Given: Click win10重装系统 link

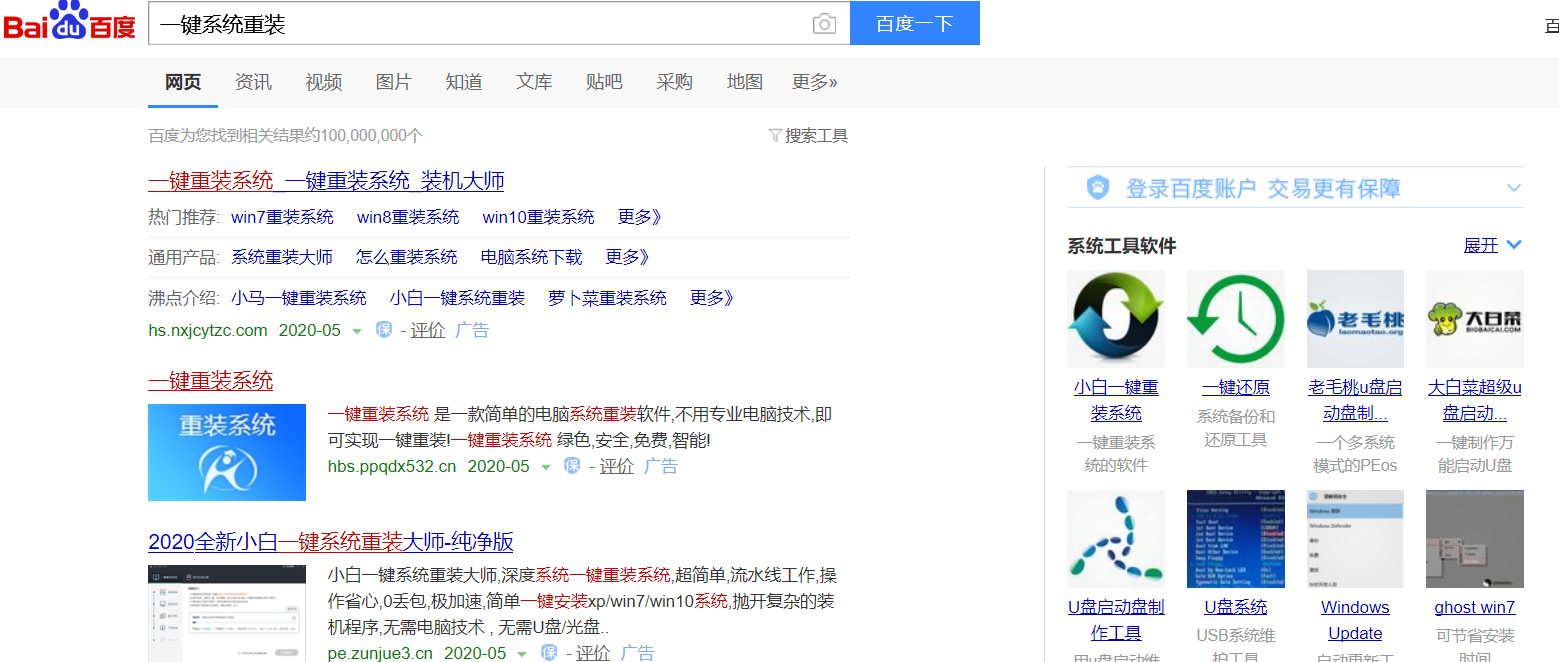Looking at the screenshot, I should [538, 217].
